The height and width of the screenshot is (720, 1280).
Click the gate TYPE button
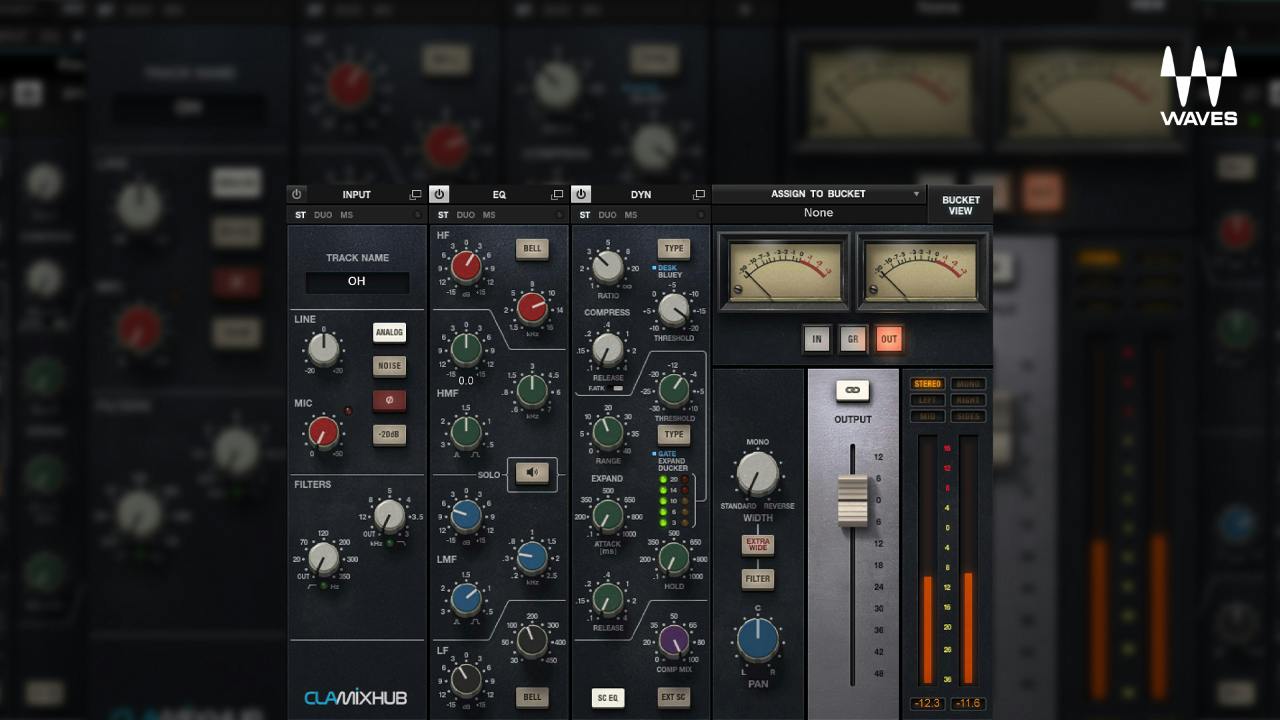[674, 435]
